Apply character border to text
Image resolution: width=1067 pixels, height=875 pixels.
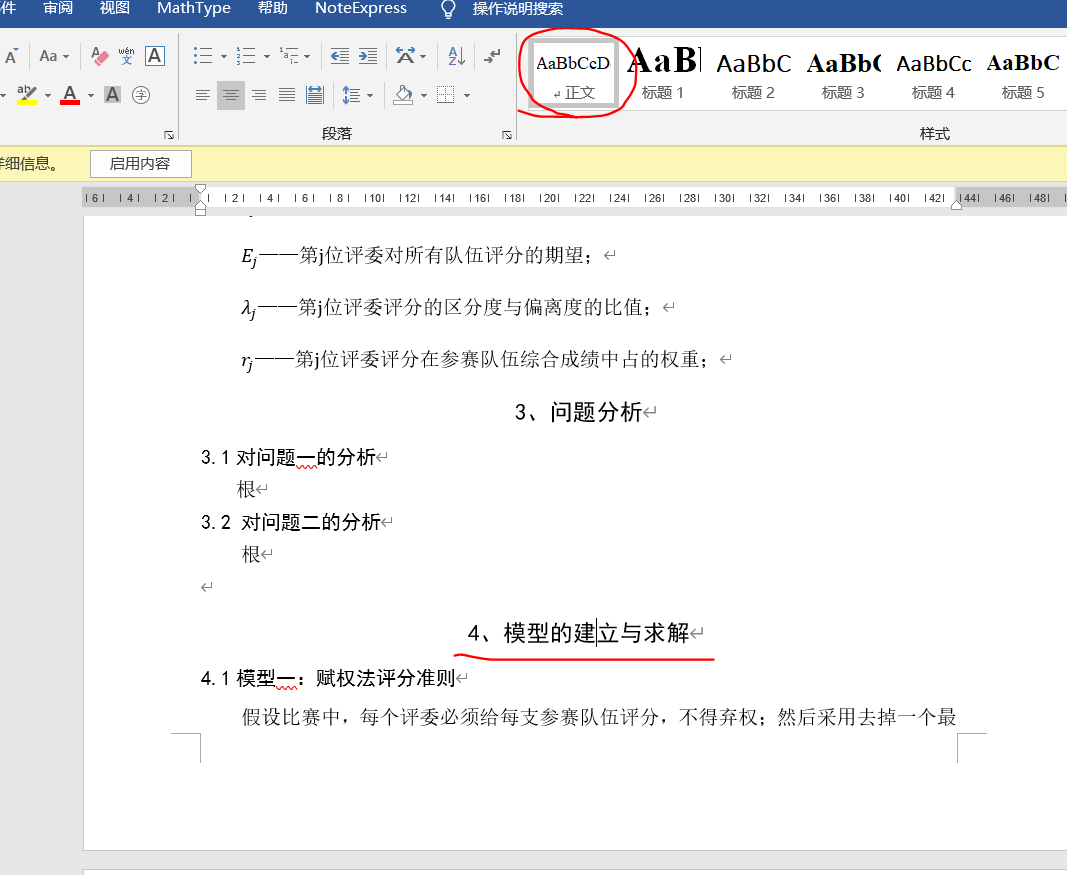[155, 56]
